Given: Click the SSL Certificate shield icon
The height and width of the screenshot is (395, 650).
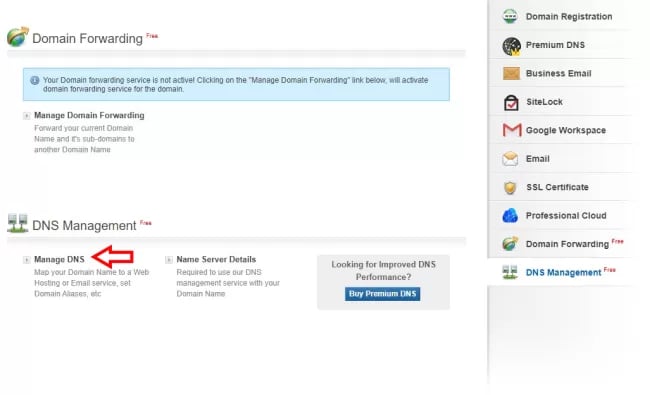Looking at the screenshot, I should (x=510, y=187).
